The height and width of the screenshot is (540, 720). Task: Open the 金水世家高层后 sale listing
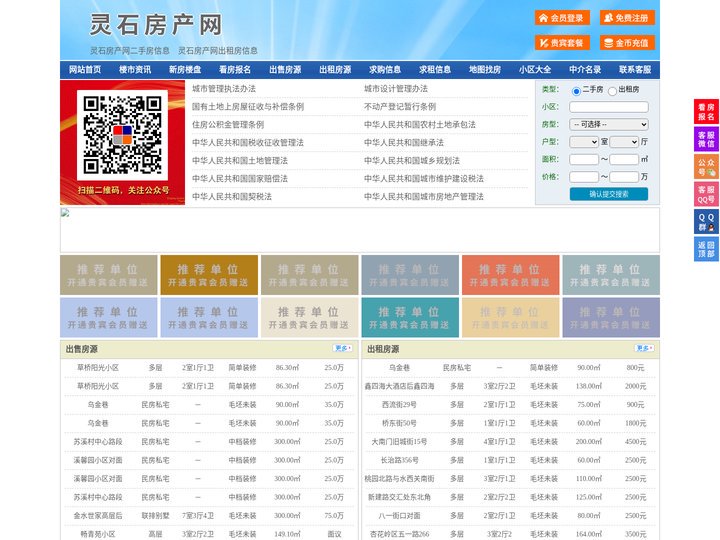point(98,516)
